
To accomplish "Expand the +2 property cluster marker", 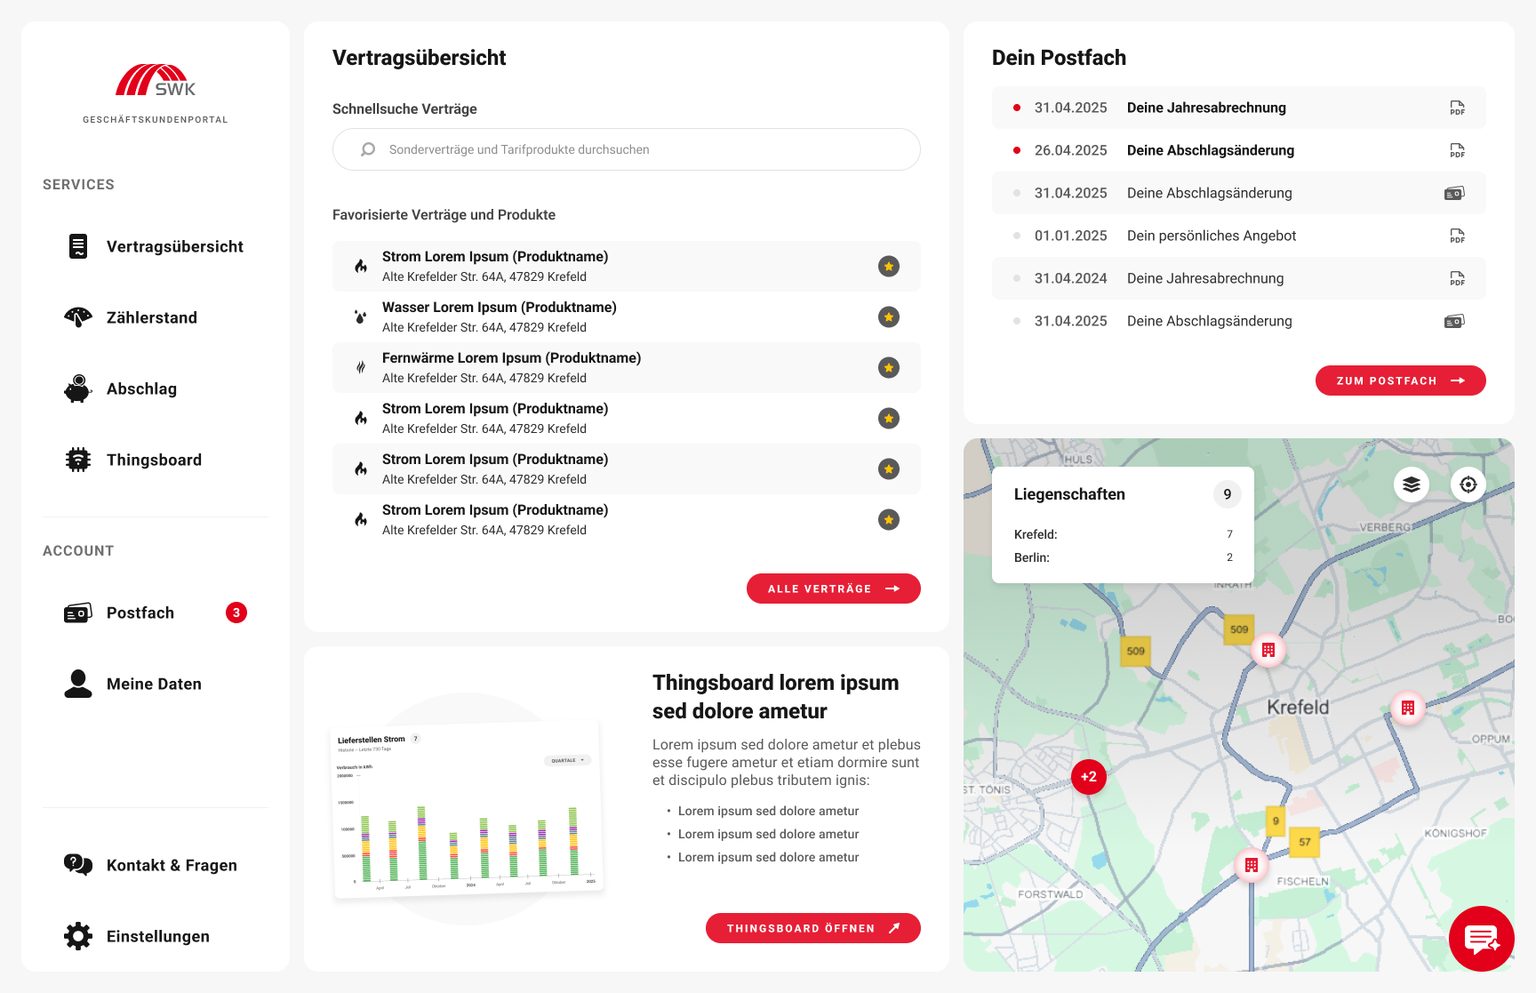I will click(1089, 776).
